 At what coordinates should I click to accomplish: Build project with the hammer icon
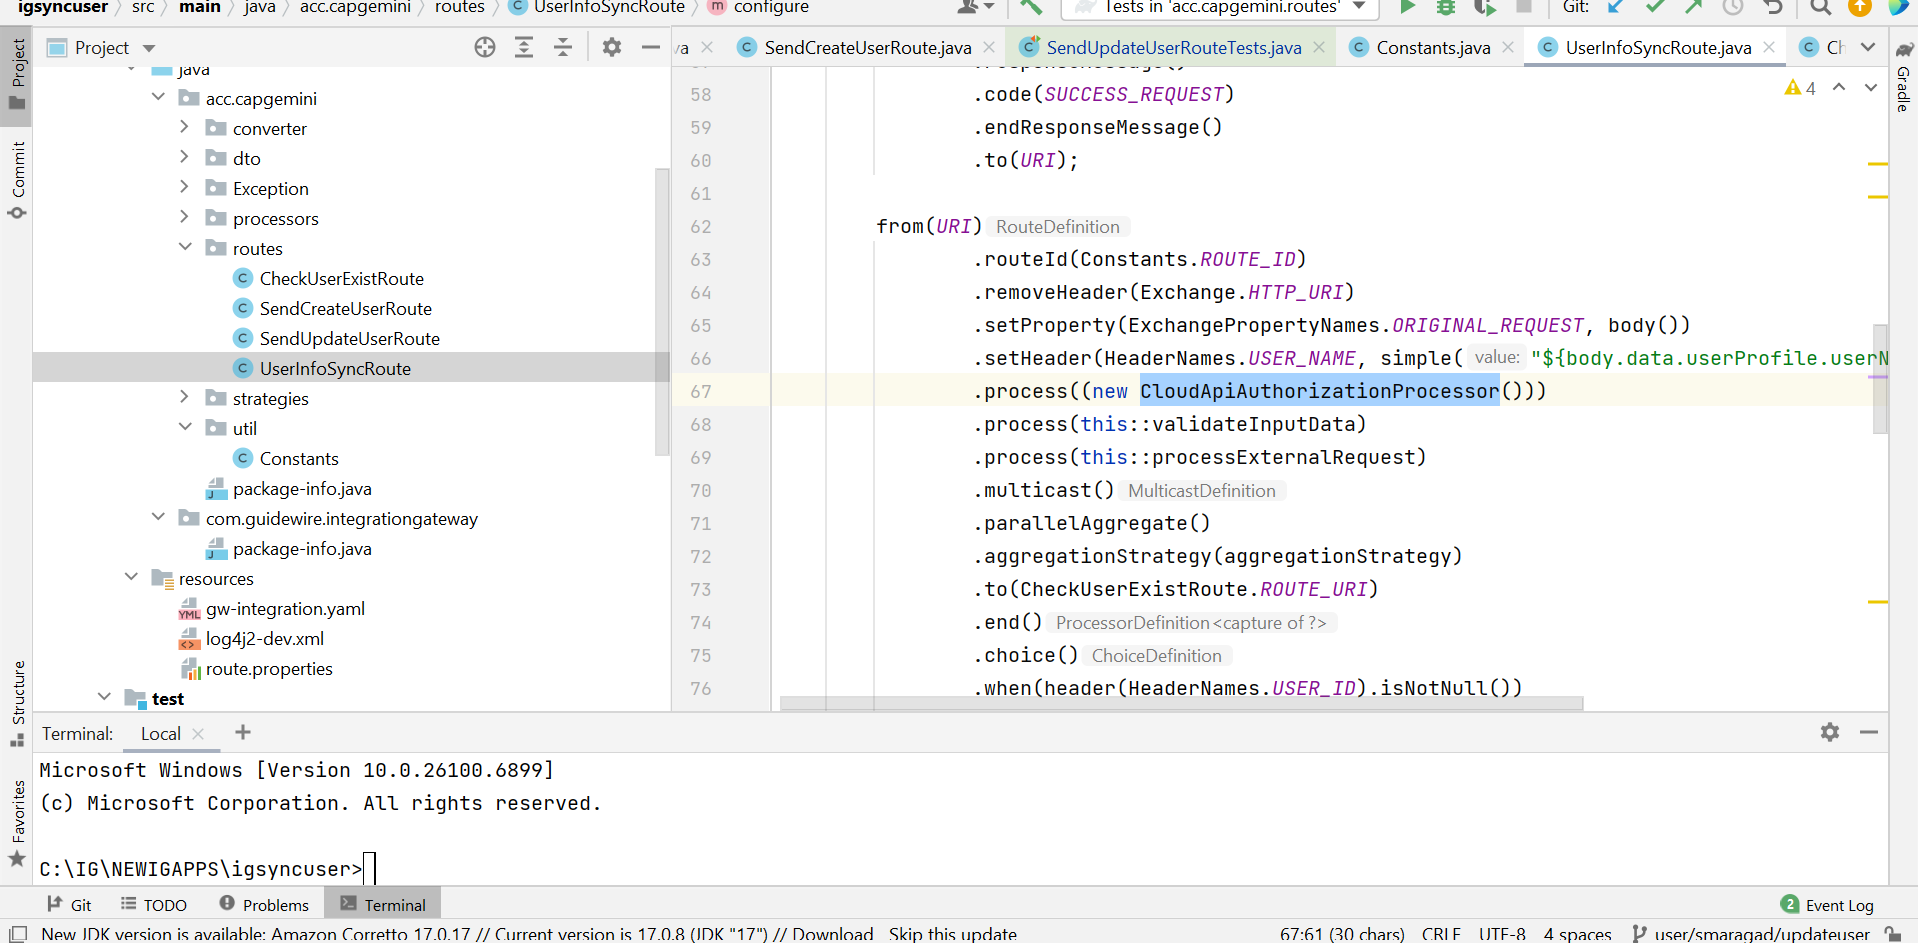click(1030, 7)
